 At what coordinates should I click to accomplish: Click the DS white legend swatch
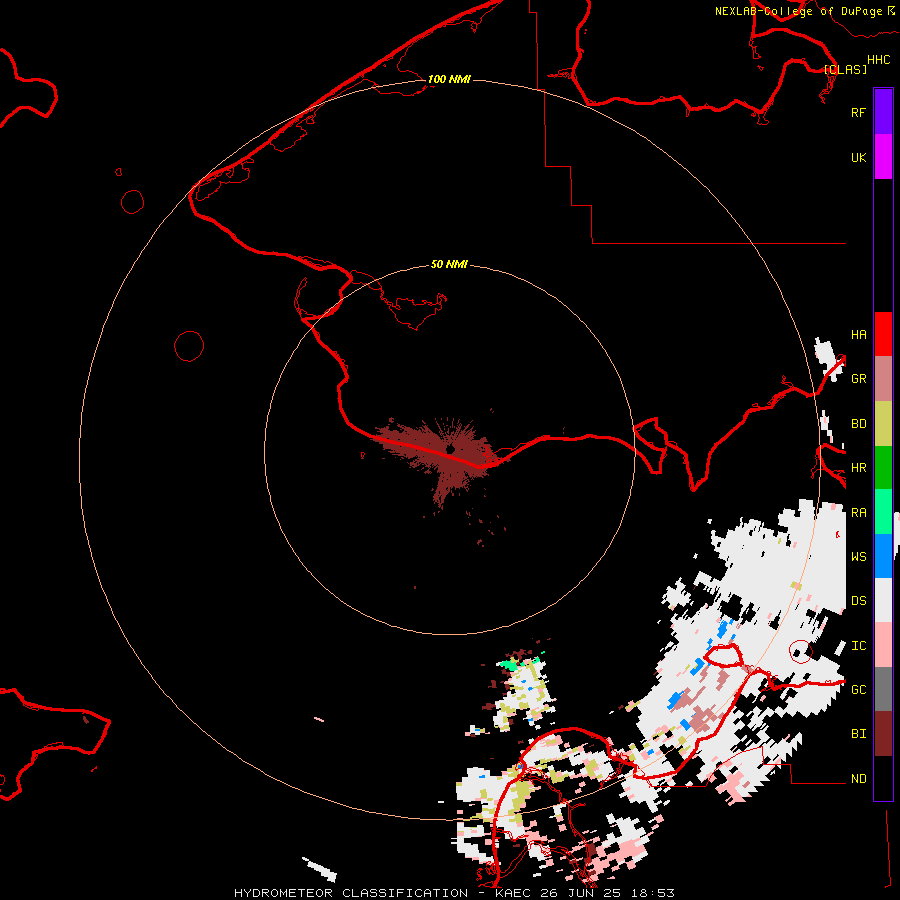[x=883, y=600]
